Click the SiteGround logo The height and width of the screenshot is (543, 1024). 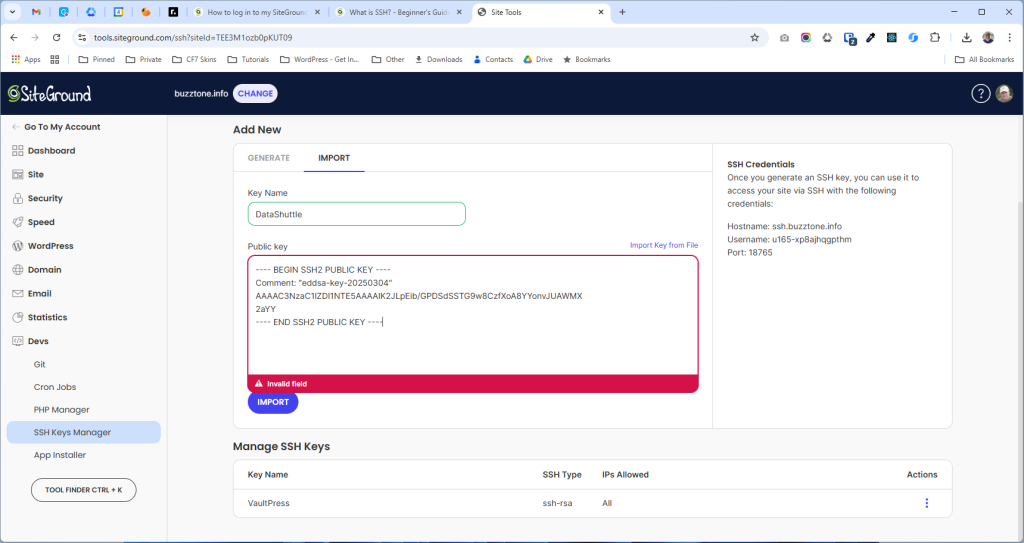coord(49,93)
